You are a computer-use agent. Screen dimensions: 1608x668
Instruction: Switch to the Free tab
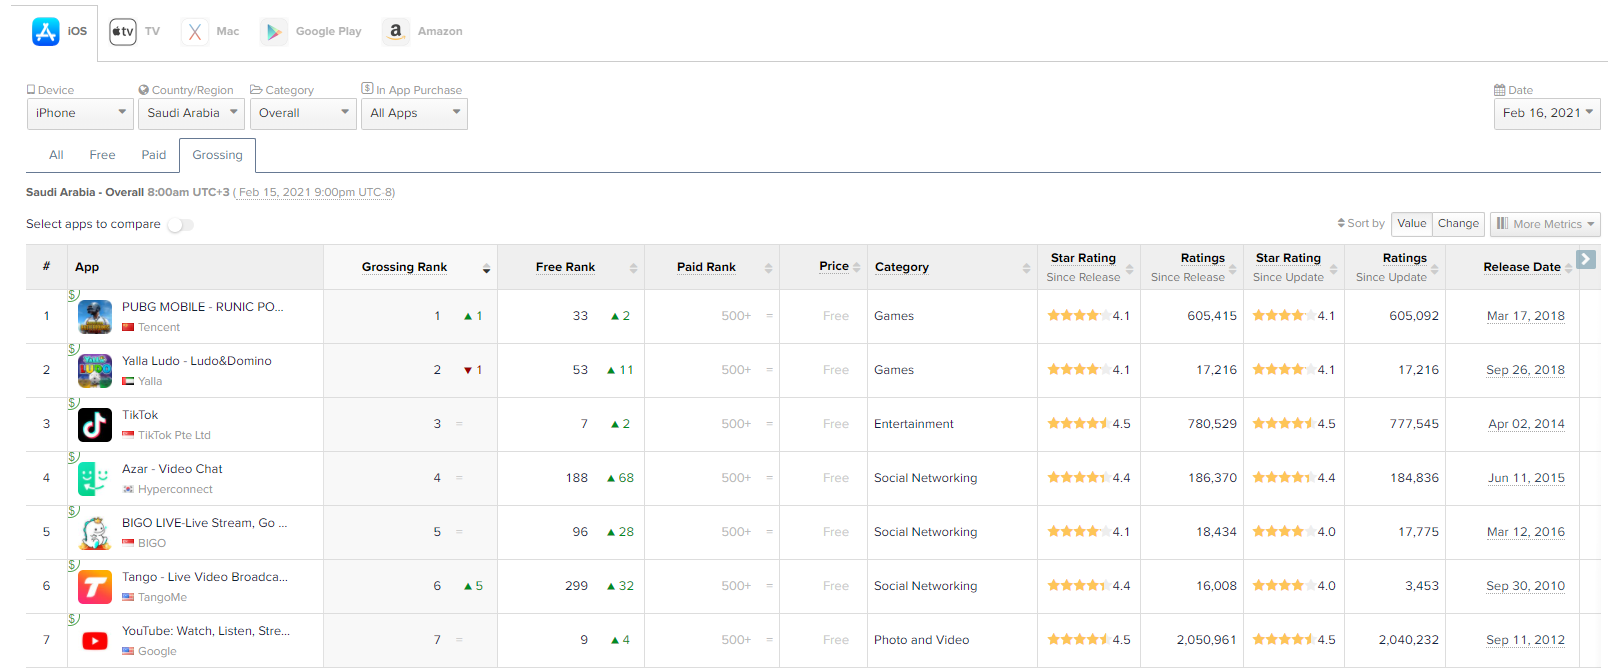(x=102, y=155)
